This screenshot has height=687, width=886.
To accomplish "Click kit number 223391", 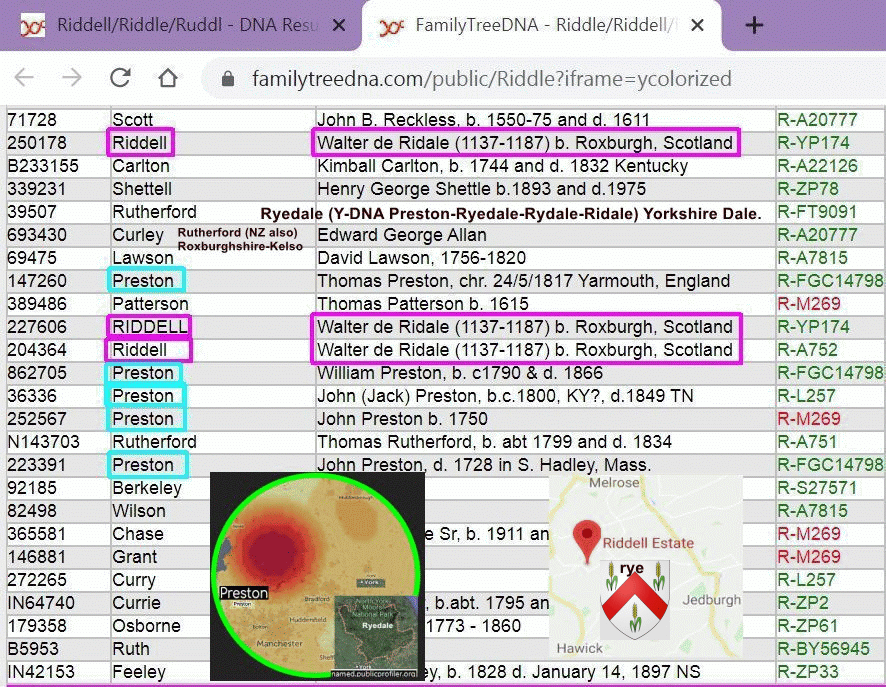I will (x=37, y=465).
